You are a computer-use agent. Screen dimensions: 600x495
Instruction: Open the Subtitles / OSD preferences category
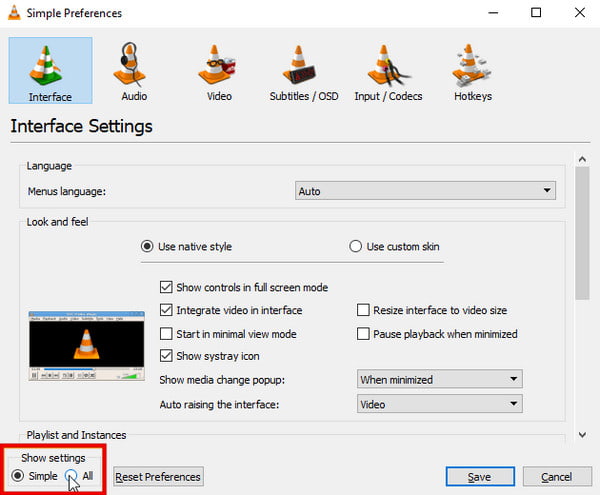304,72
